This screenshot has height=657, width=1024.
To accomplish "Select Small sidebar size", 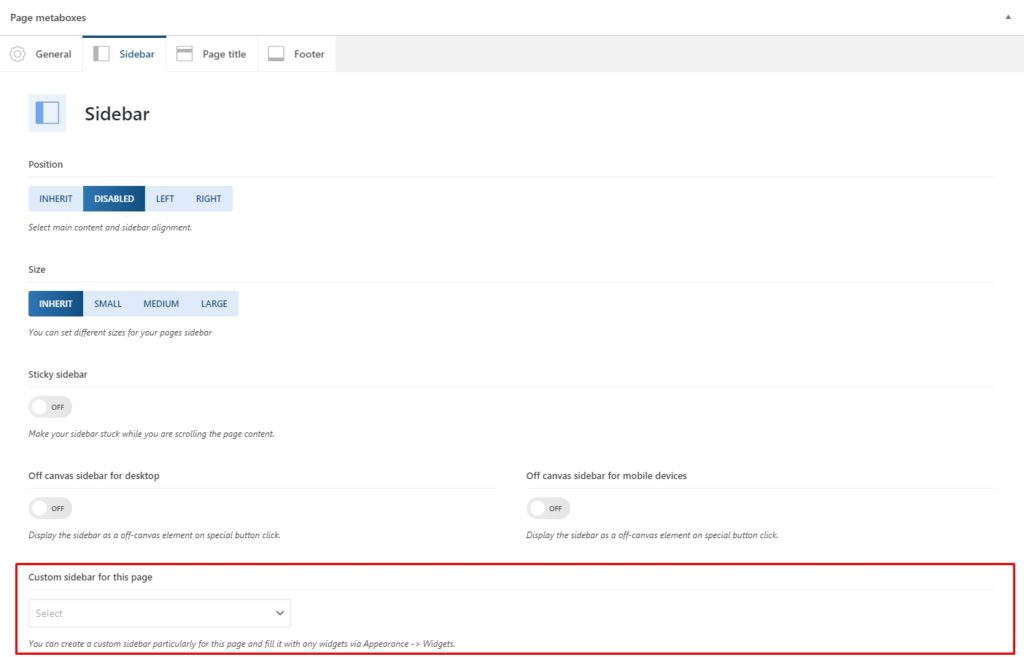I will [108, 304].
